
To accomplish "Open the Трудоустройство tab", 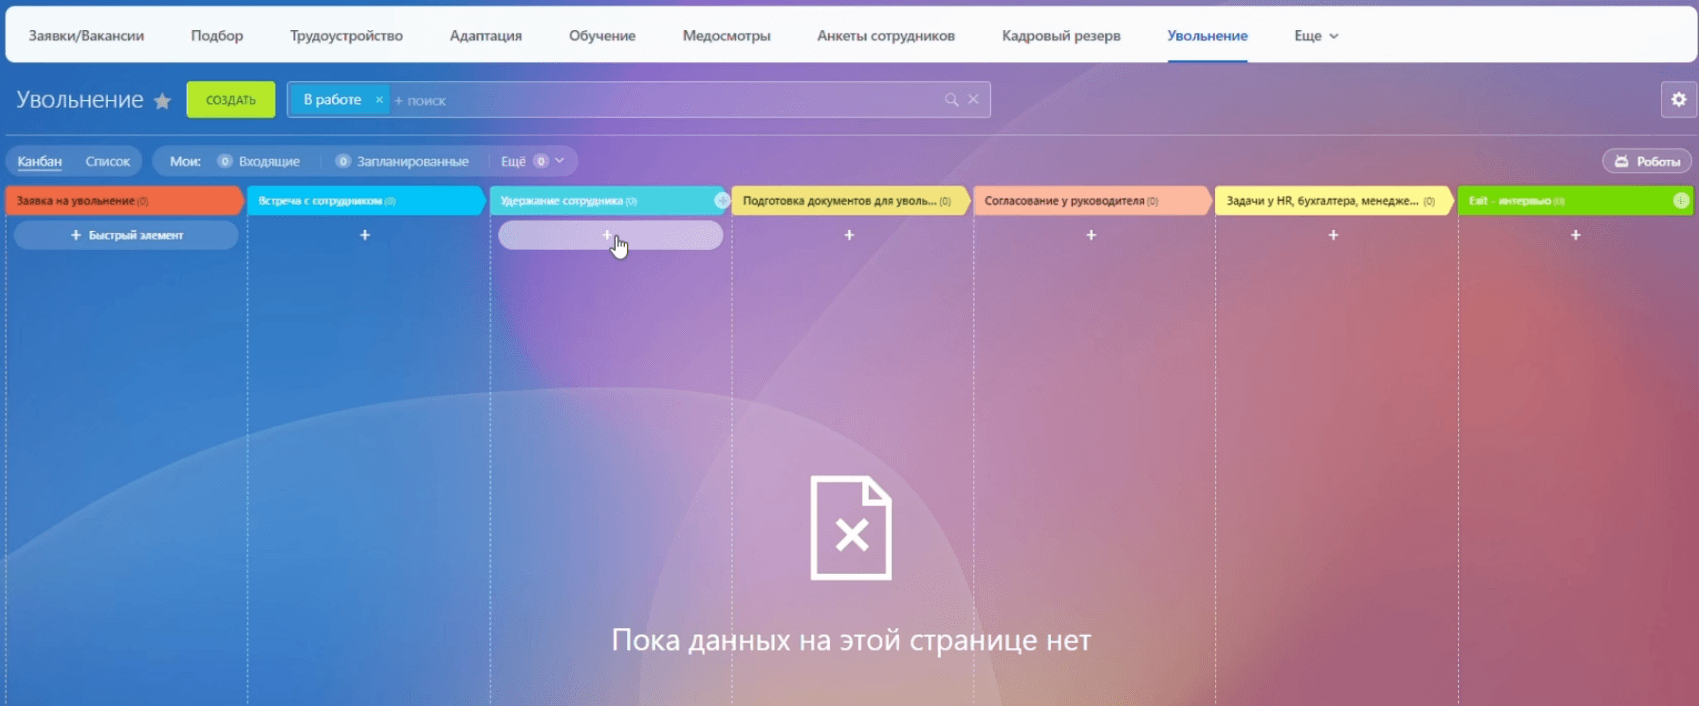I will click(346, 35).
